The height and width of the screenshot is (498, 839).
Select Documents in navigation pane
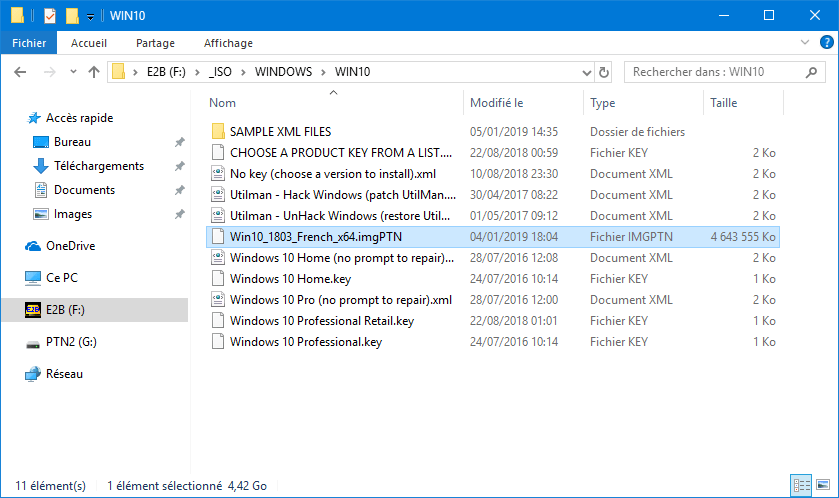coord(84,190)
